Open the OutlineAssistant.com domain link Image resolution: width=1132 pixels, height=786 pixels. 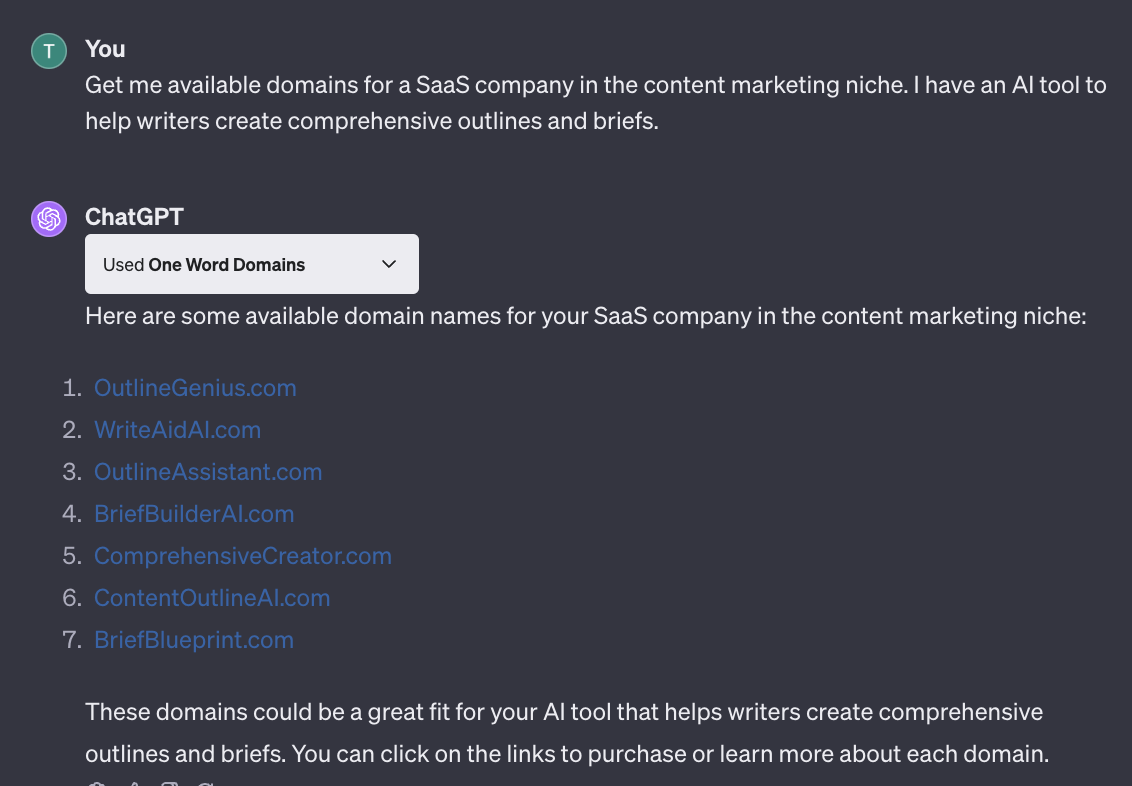(208, 472)
